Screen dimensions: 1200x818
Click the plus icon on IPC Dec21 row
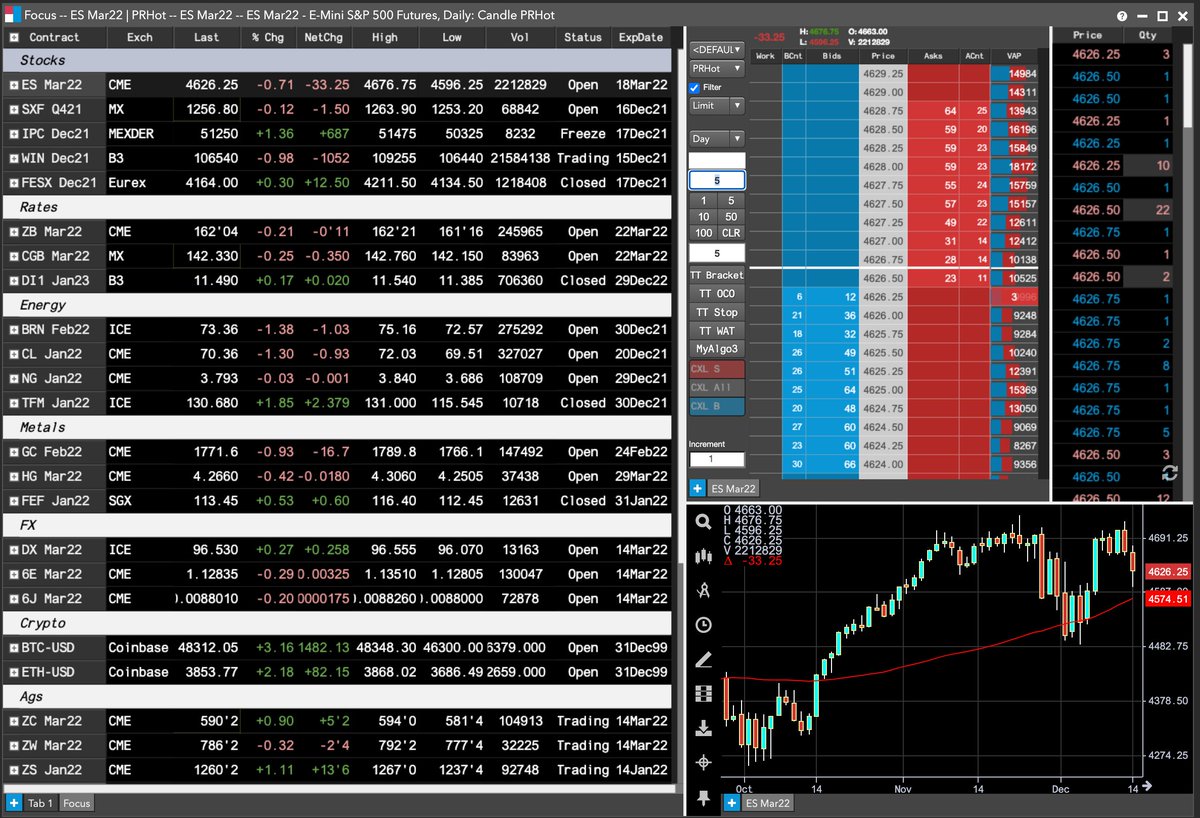click(13, 133)
